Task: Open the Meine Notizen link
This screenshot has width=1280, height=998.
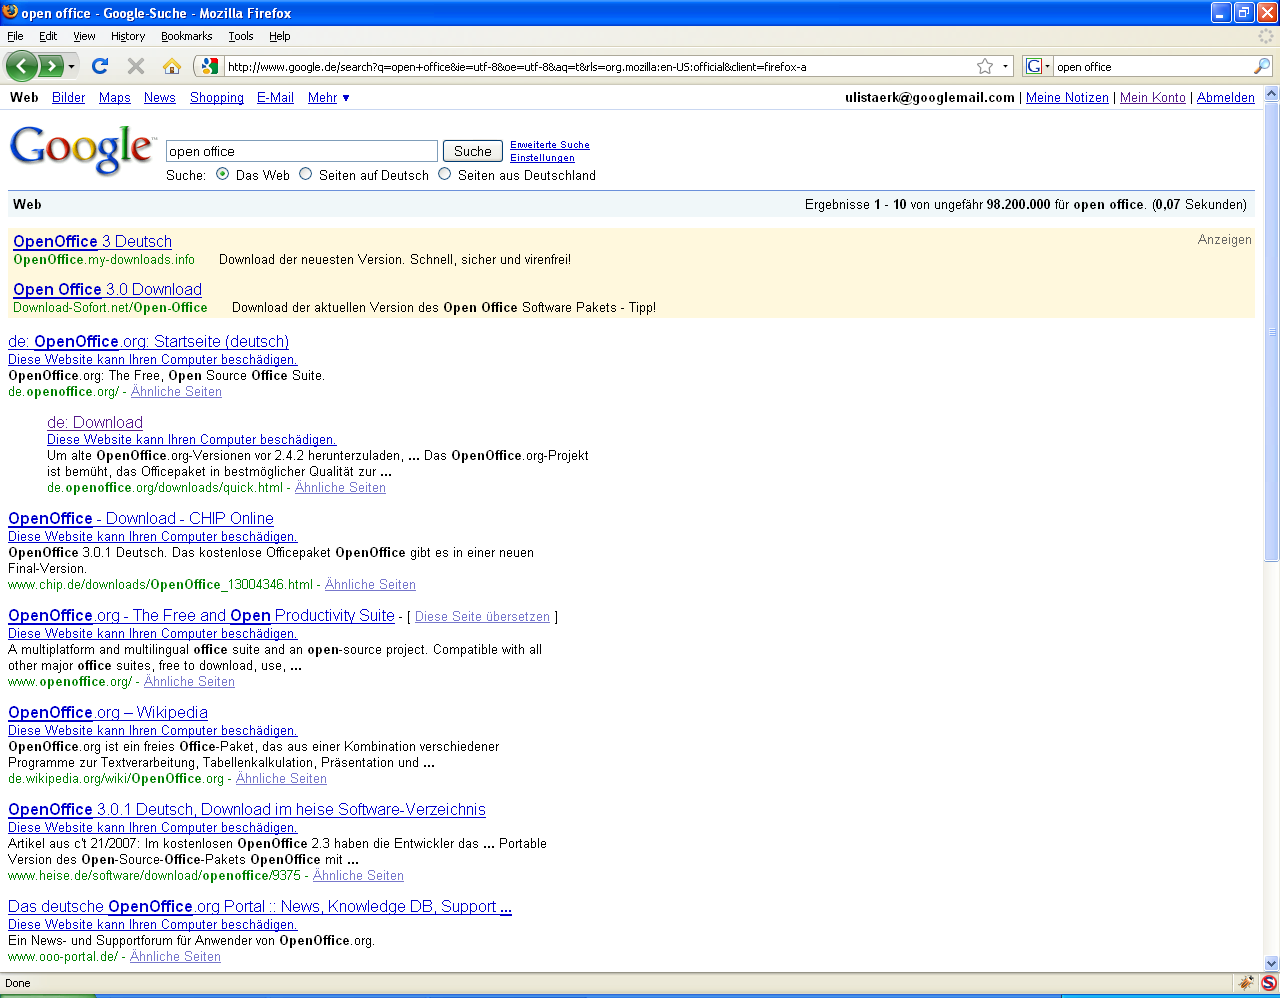Action: (x=1067, y=97)
